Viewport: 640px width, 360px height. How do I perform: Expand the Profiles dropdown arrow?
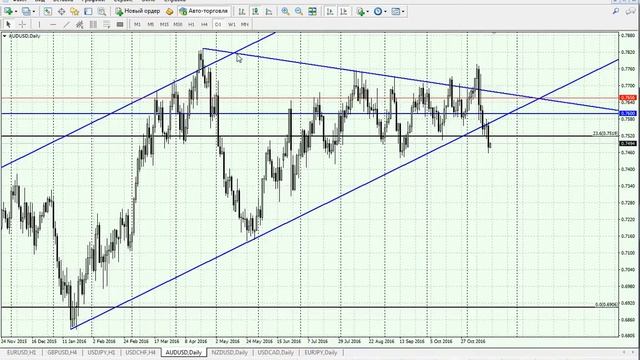[x=34, y=11]
